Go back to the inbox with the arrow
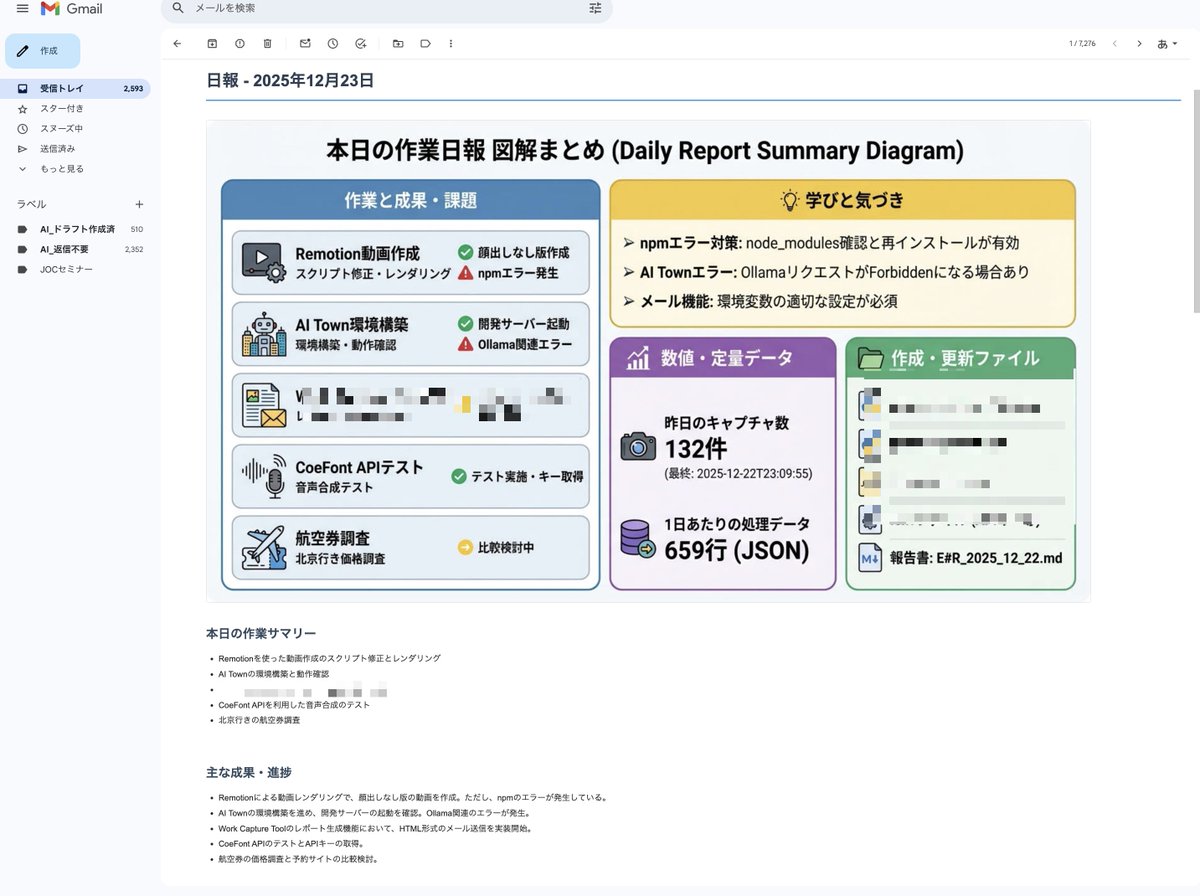The width and height of the screenshot is (1200, 896). 177,44
